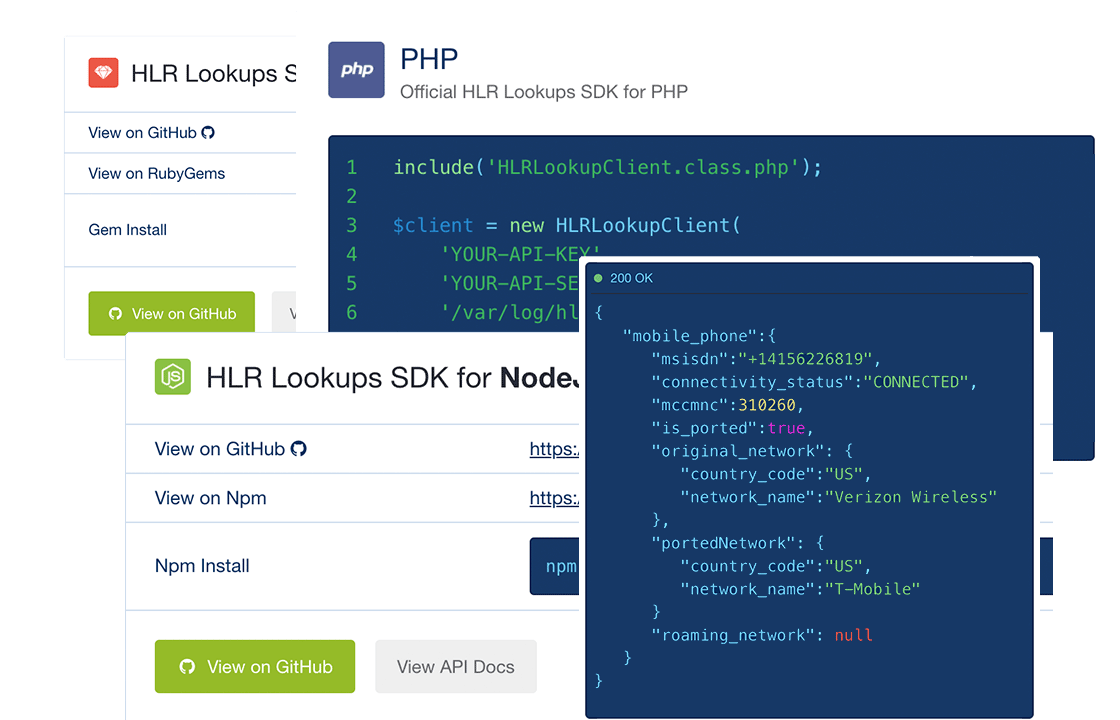
Task: Click GitHub octocat icon in Ruby card row
Action: click(x=208, y=132)
